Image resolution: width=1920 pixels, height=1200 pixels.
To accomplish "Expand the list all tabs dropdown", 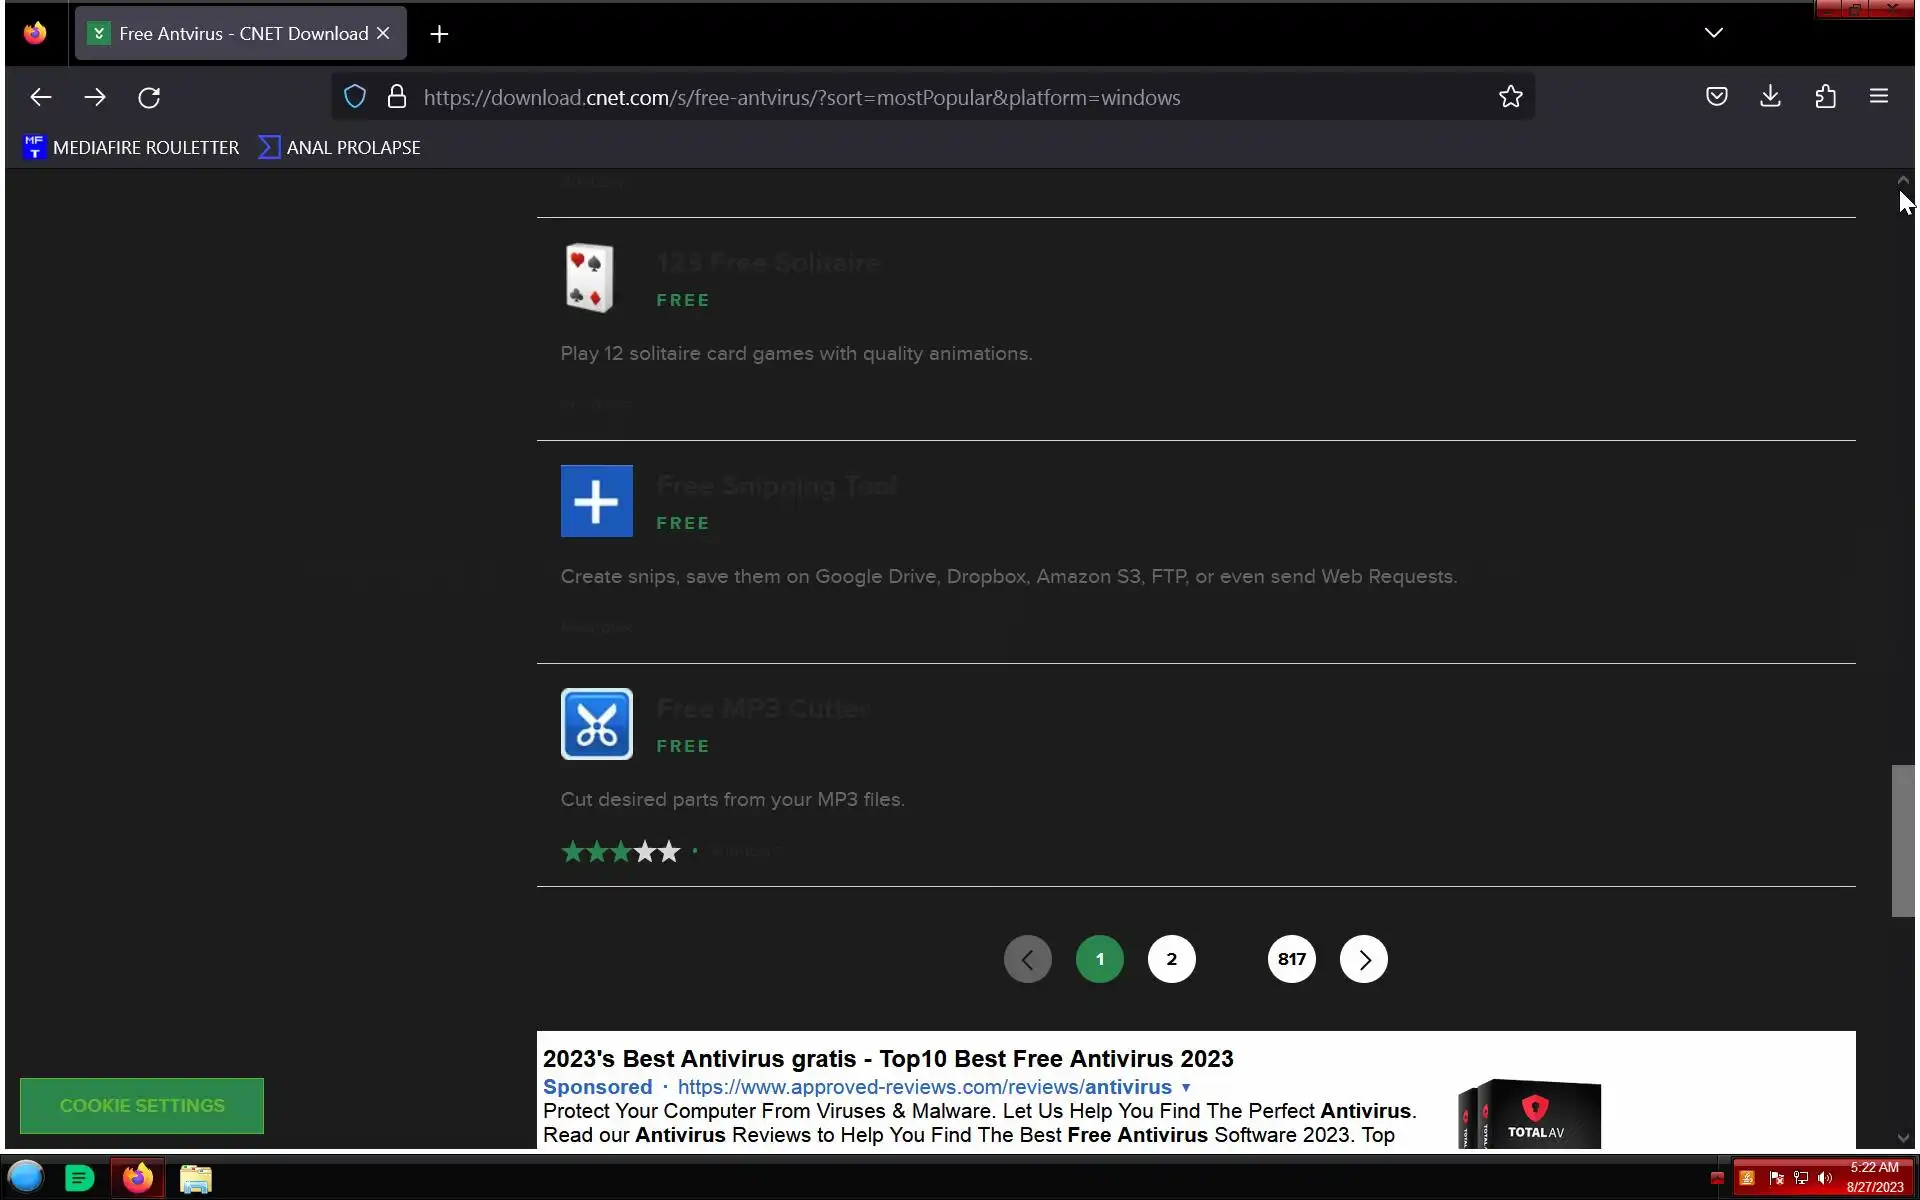I will 1713,33.
